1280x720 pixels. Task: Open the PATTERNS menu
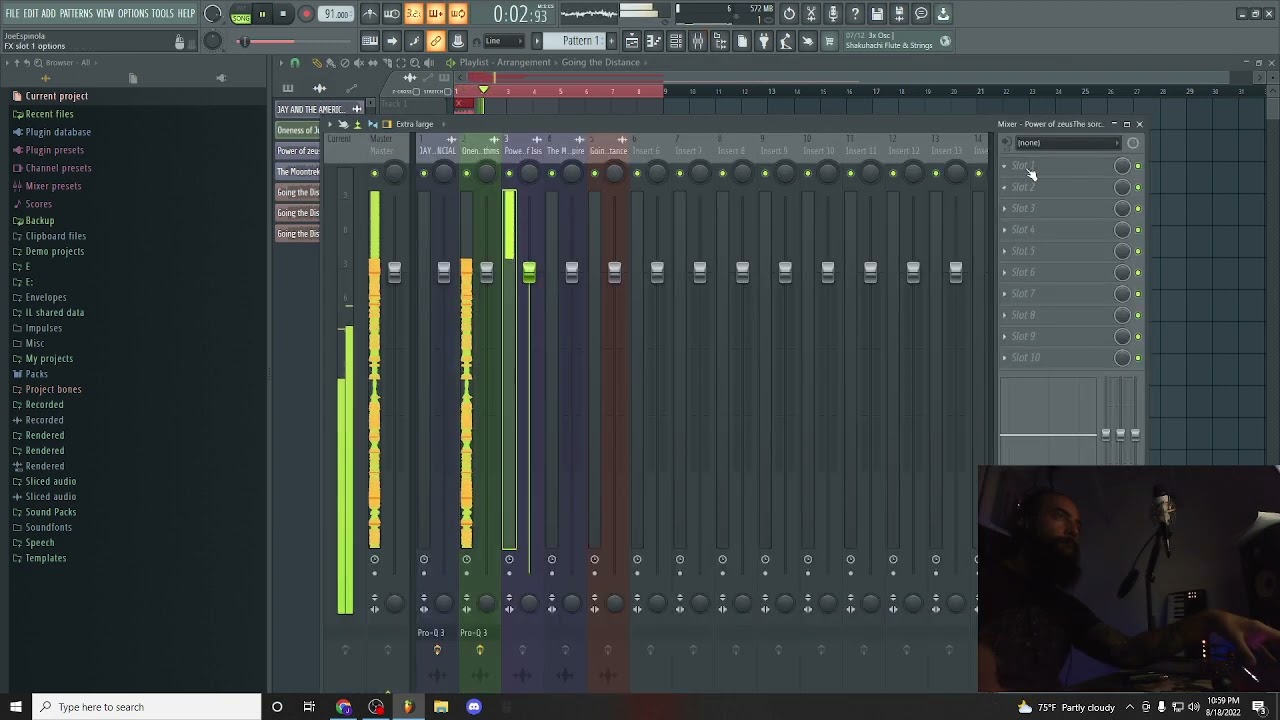76,14
